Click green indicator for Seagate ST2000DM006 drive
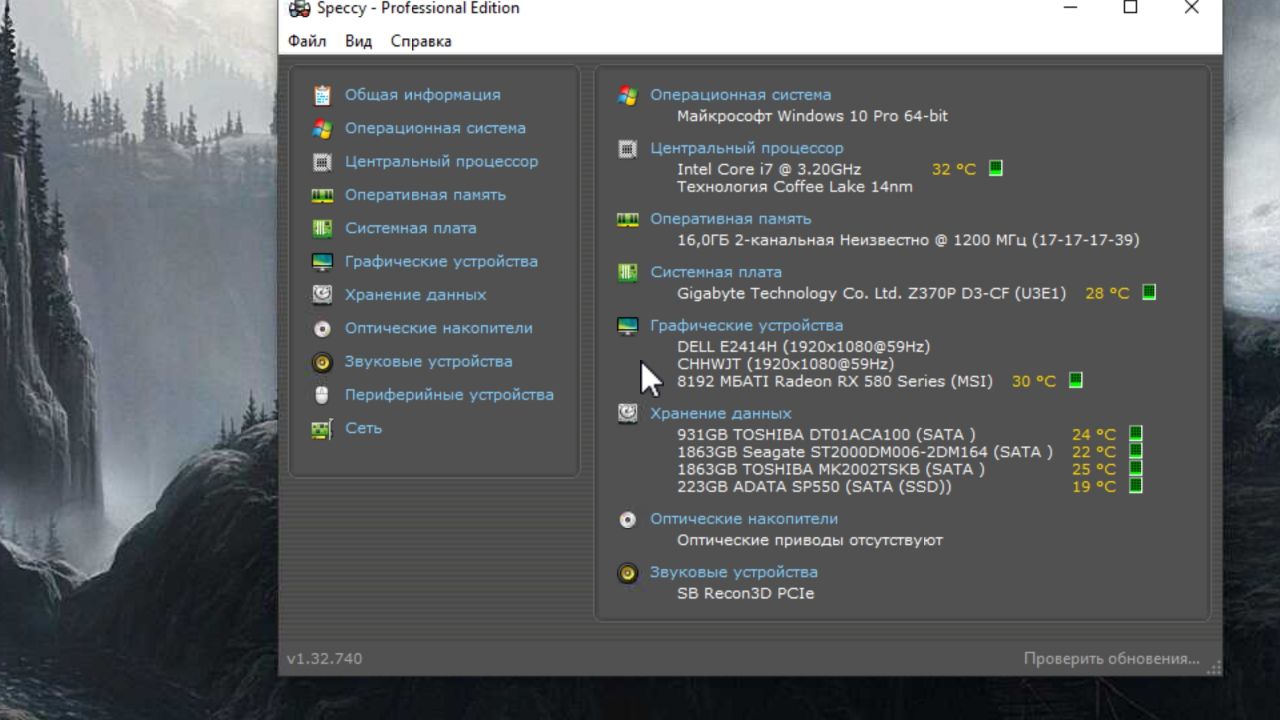The width and height of the screenshot is (1280, 720). 1136,451
